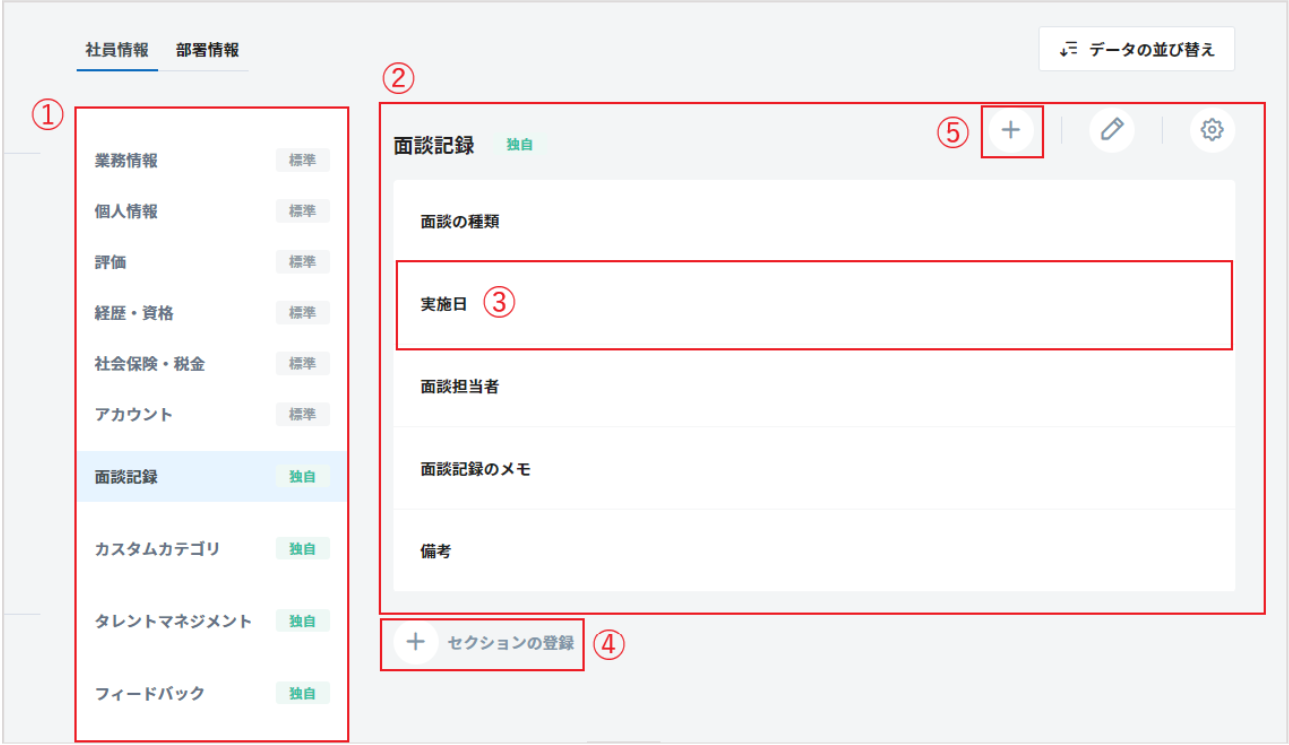The height and width of the screenshot is (745, 1289).
Task: Open the 評価 category
Action: click(110, 262)
